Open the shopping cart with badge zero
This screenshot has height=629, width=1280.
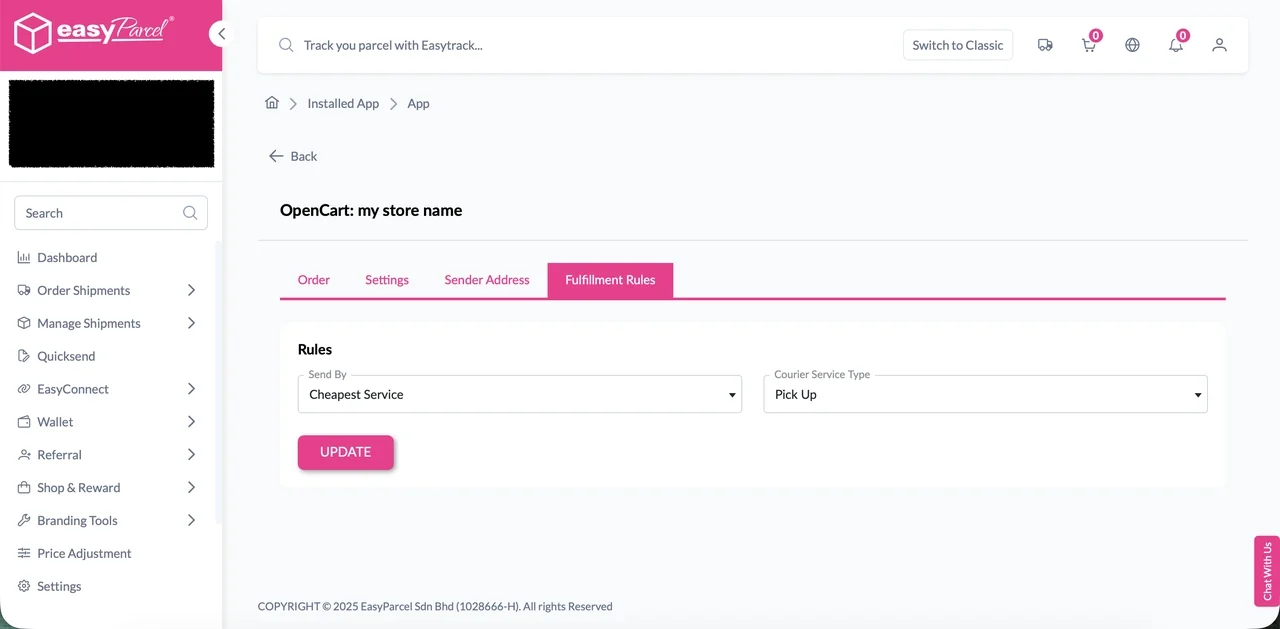(1089, 45)
